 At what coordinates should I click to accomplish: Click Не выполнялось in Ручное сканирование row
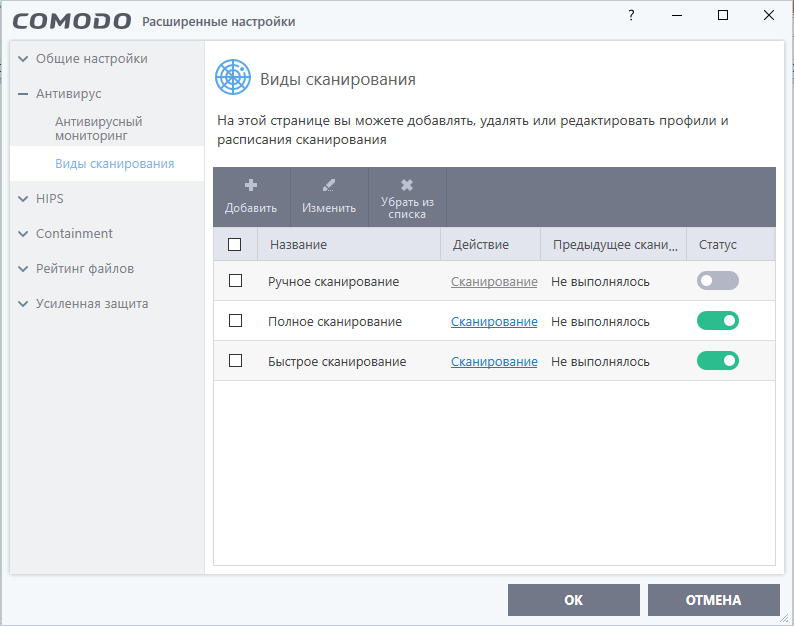point(600,282)
